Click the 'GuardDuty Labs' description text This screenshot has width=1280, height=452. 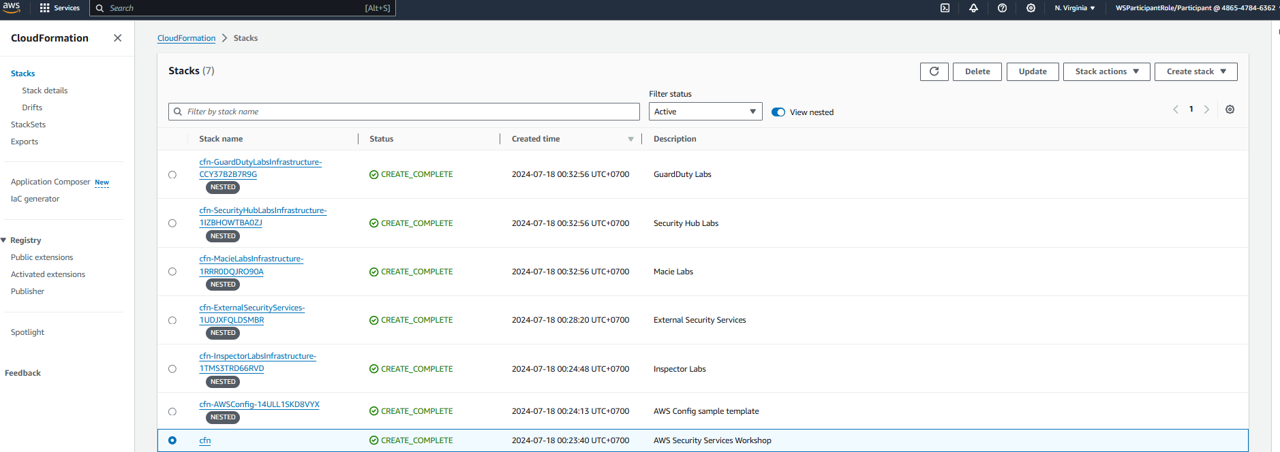pyautogui.click(x=682, y=174)
